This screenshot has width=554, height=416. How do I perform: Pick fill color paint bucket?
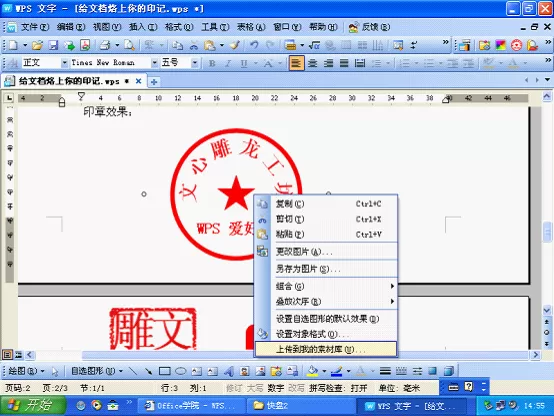[x=313, y=371]
